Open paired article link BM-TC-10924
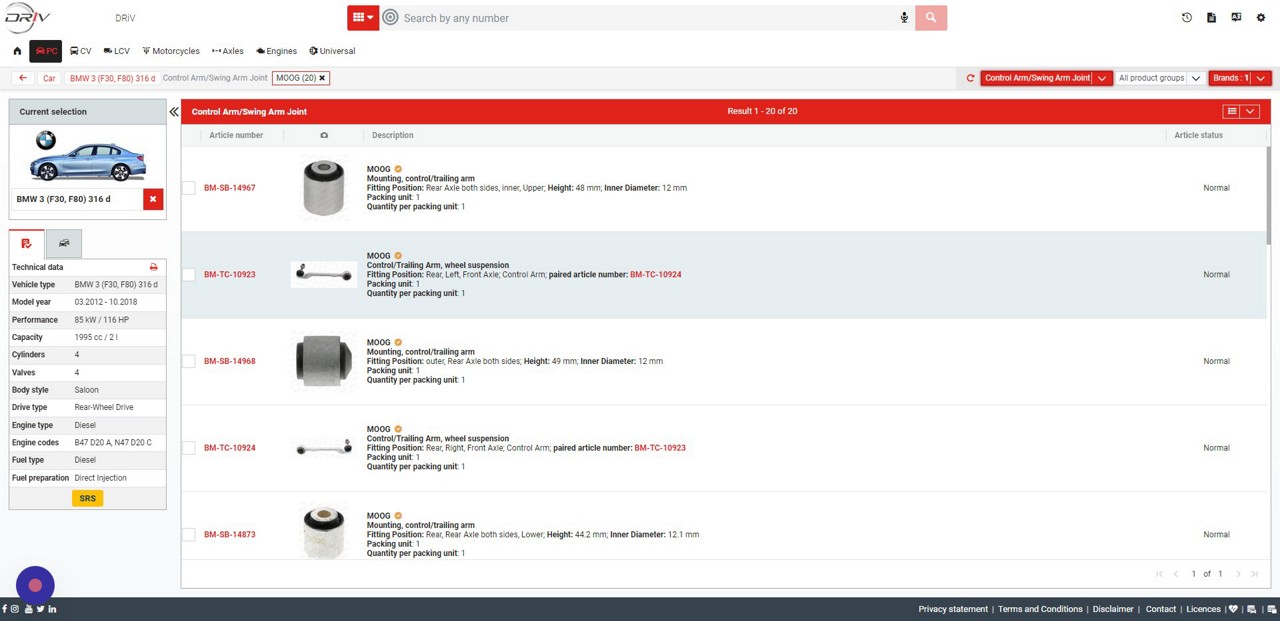The height and width of the screenshot is (621, 1280). point(655,275)
